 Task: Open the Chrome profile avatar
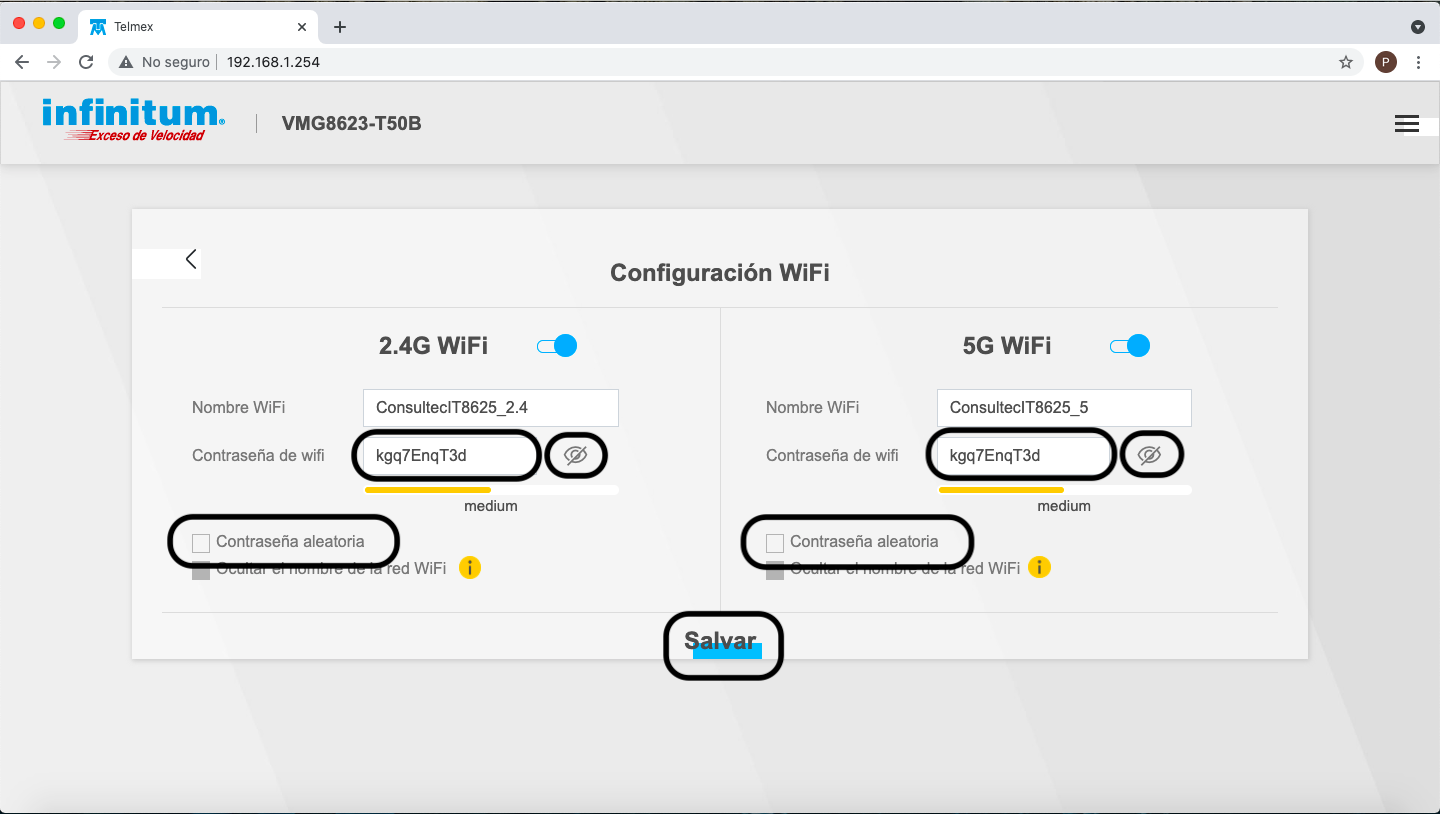pos(1385,62)
